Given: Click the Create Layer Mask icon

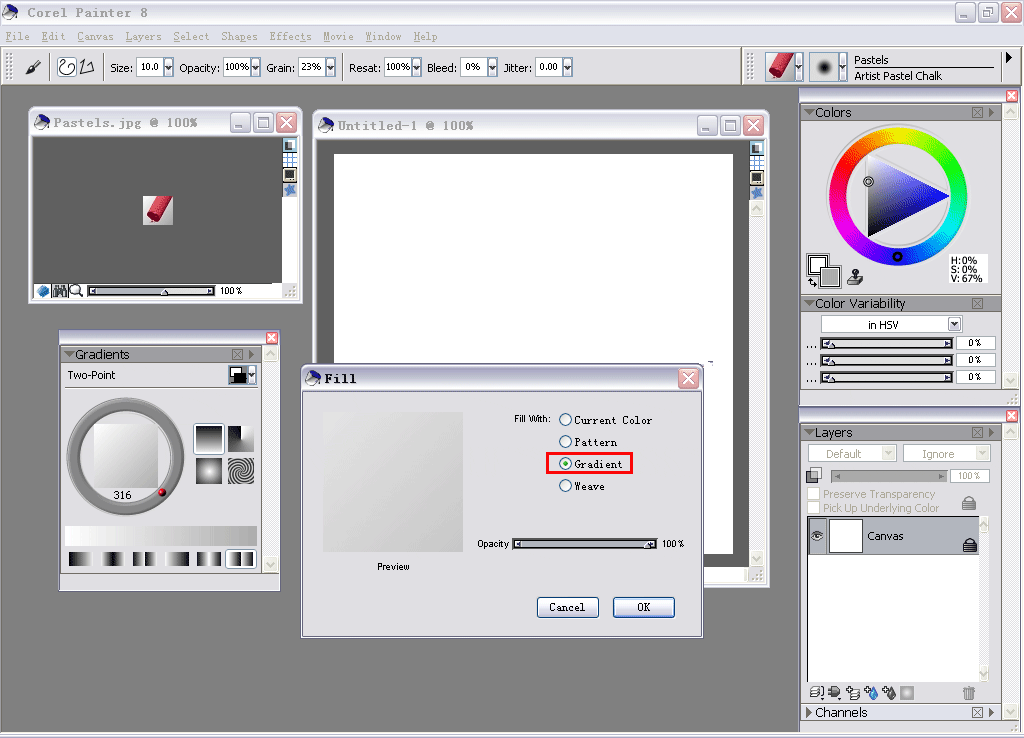Looking at the screenshot, I should pos(907,692).
